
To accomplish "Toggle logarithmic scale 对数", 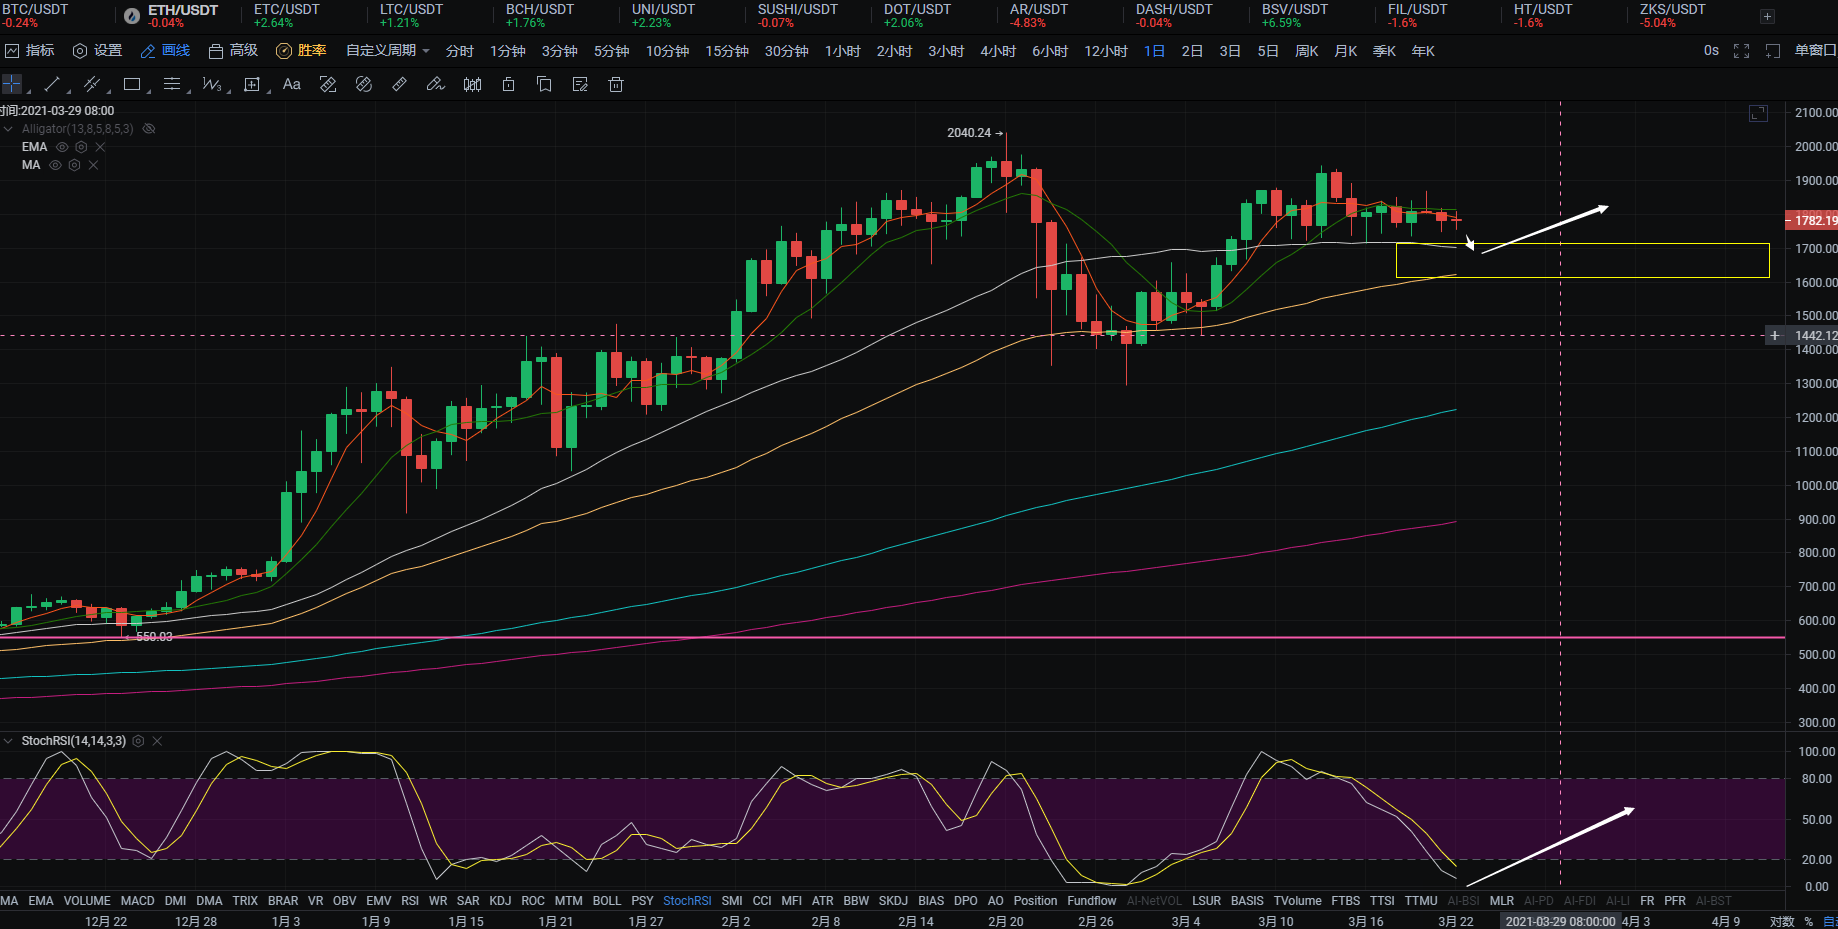I will click(1782, 921).
